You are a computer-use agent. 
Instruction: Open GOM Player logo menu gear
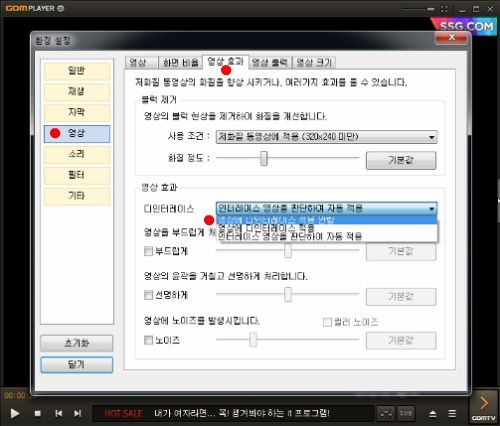pyautogui.click(x=61, y=8)
